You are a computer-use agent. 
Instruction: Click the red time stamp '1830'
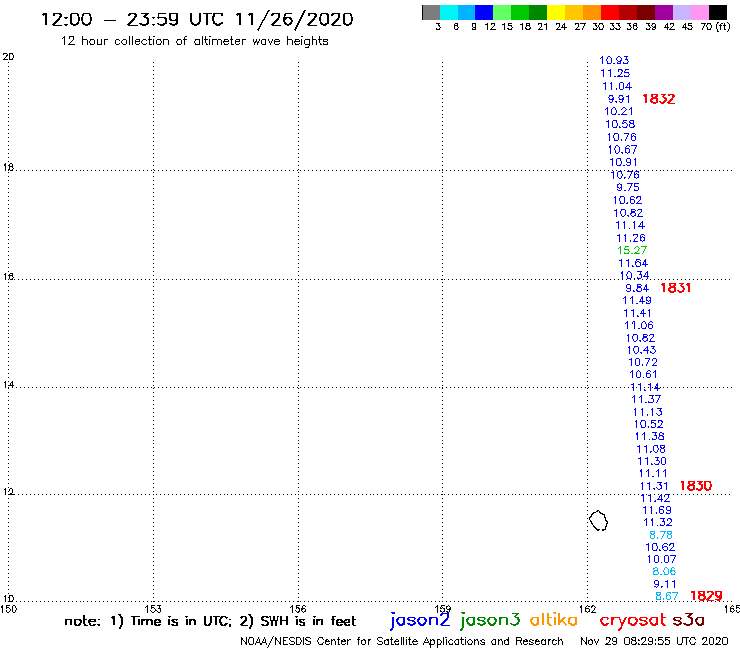pyautogui.click(x=696, y=486)
